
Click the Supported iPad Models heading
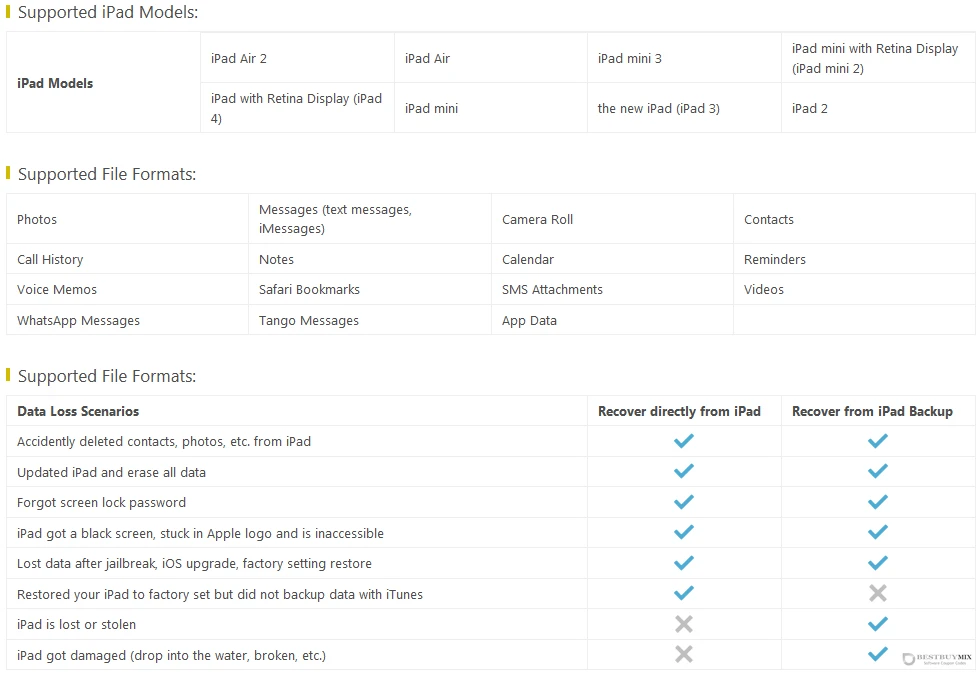coord(107,12)
